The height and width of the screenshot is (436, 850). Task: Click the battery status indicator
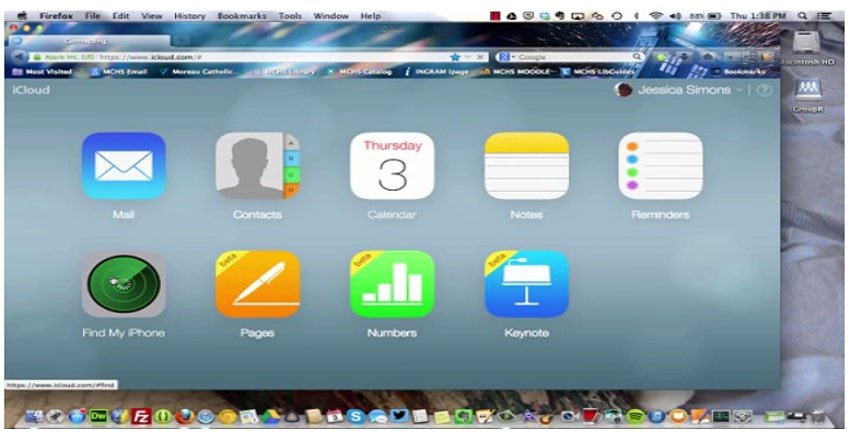pyautogui.click(x=705, y=16)
